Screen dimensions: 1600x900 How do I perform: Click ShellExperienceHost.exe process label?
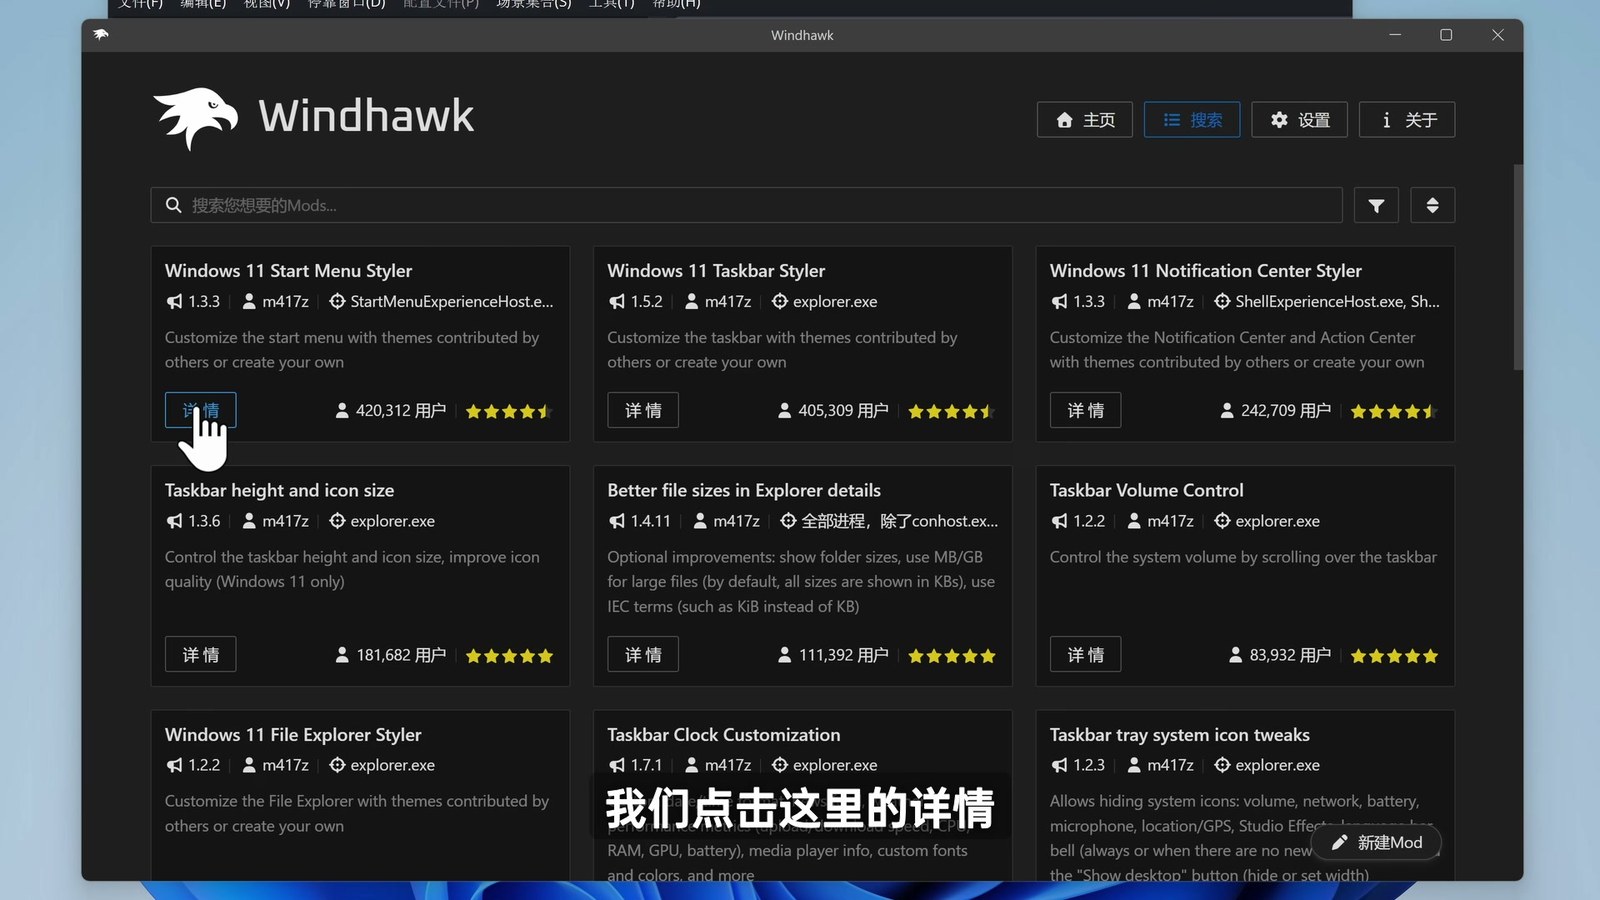(1337, 301)
